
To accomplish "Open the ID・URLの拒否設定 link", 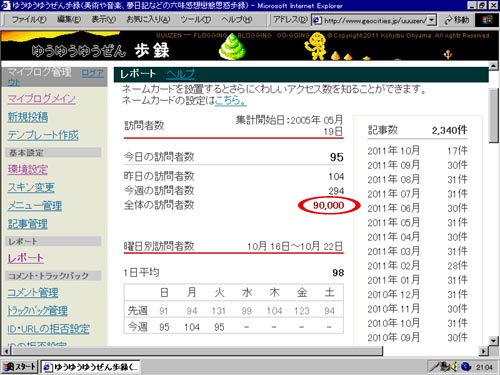I will coord(48,329).
